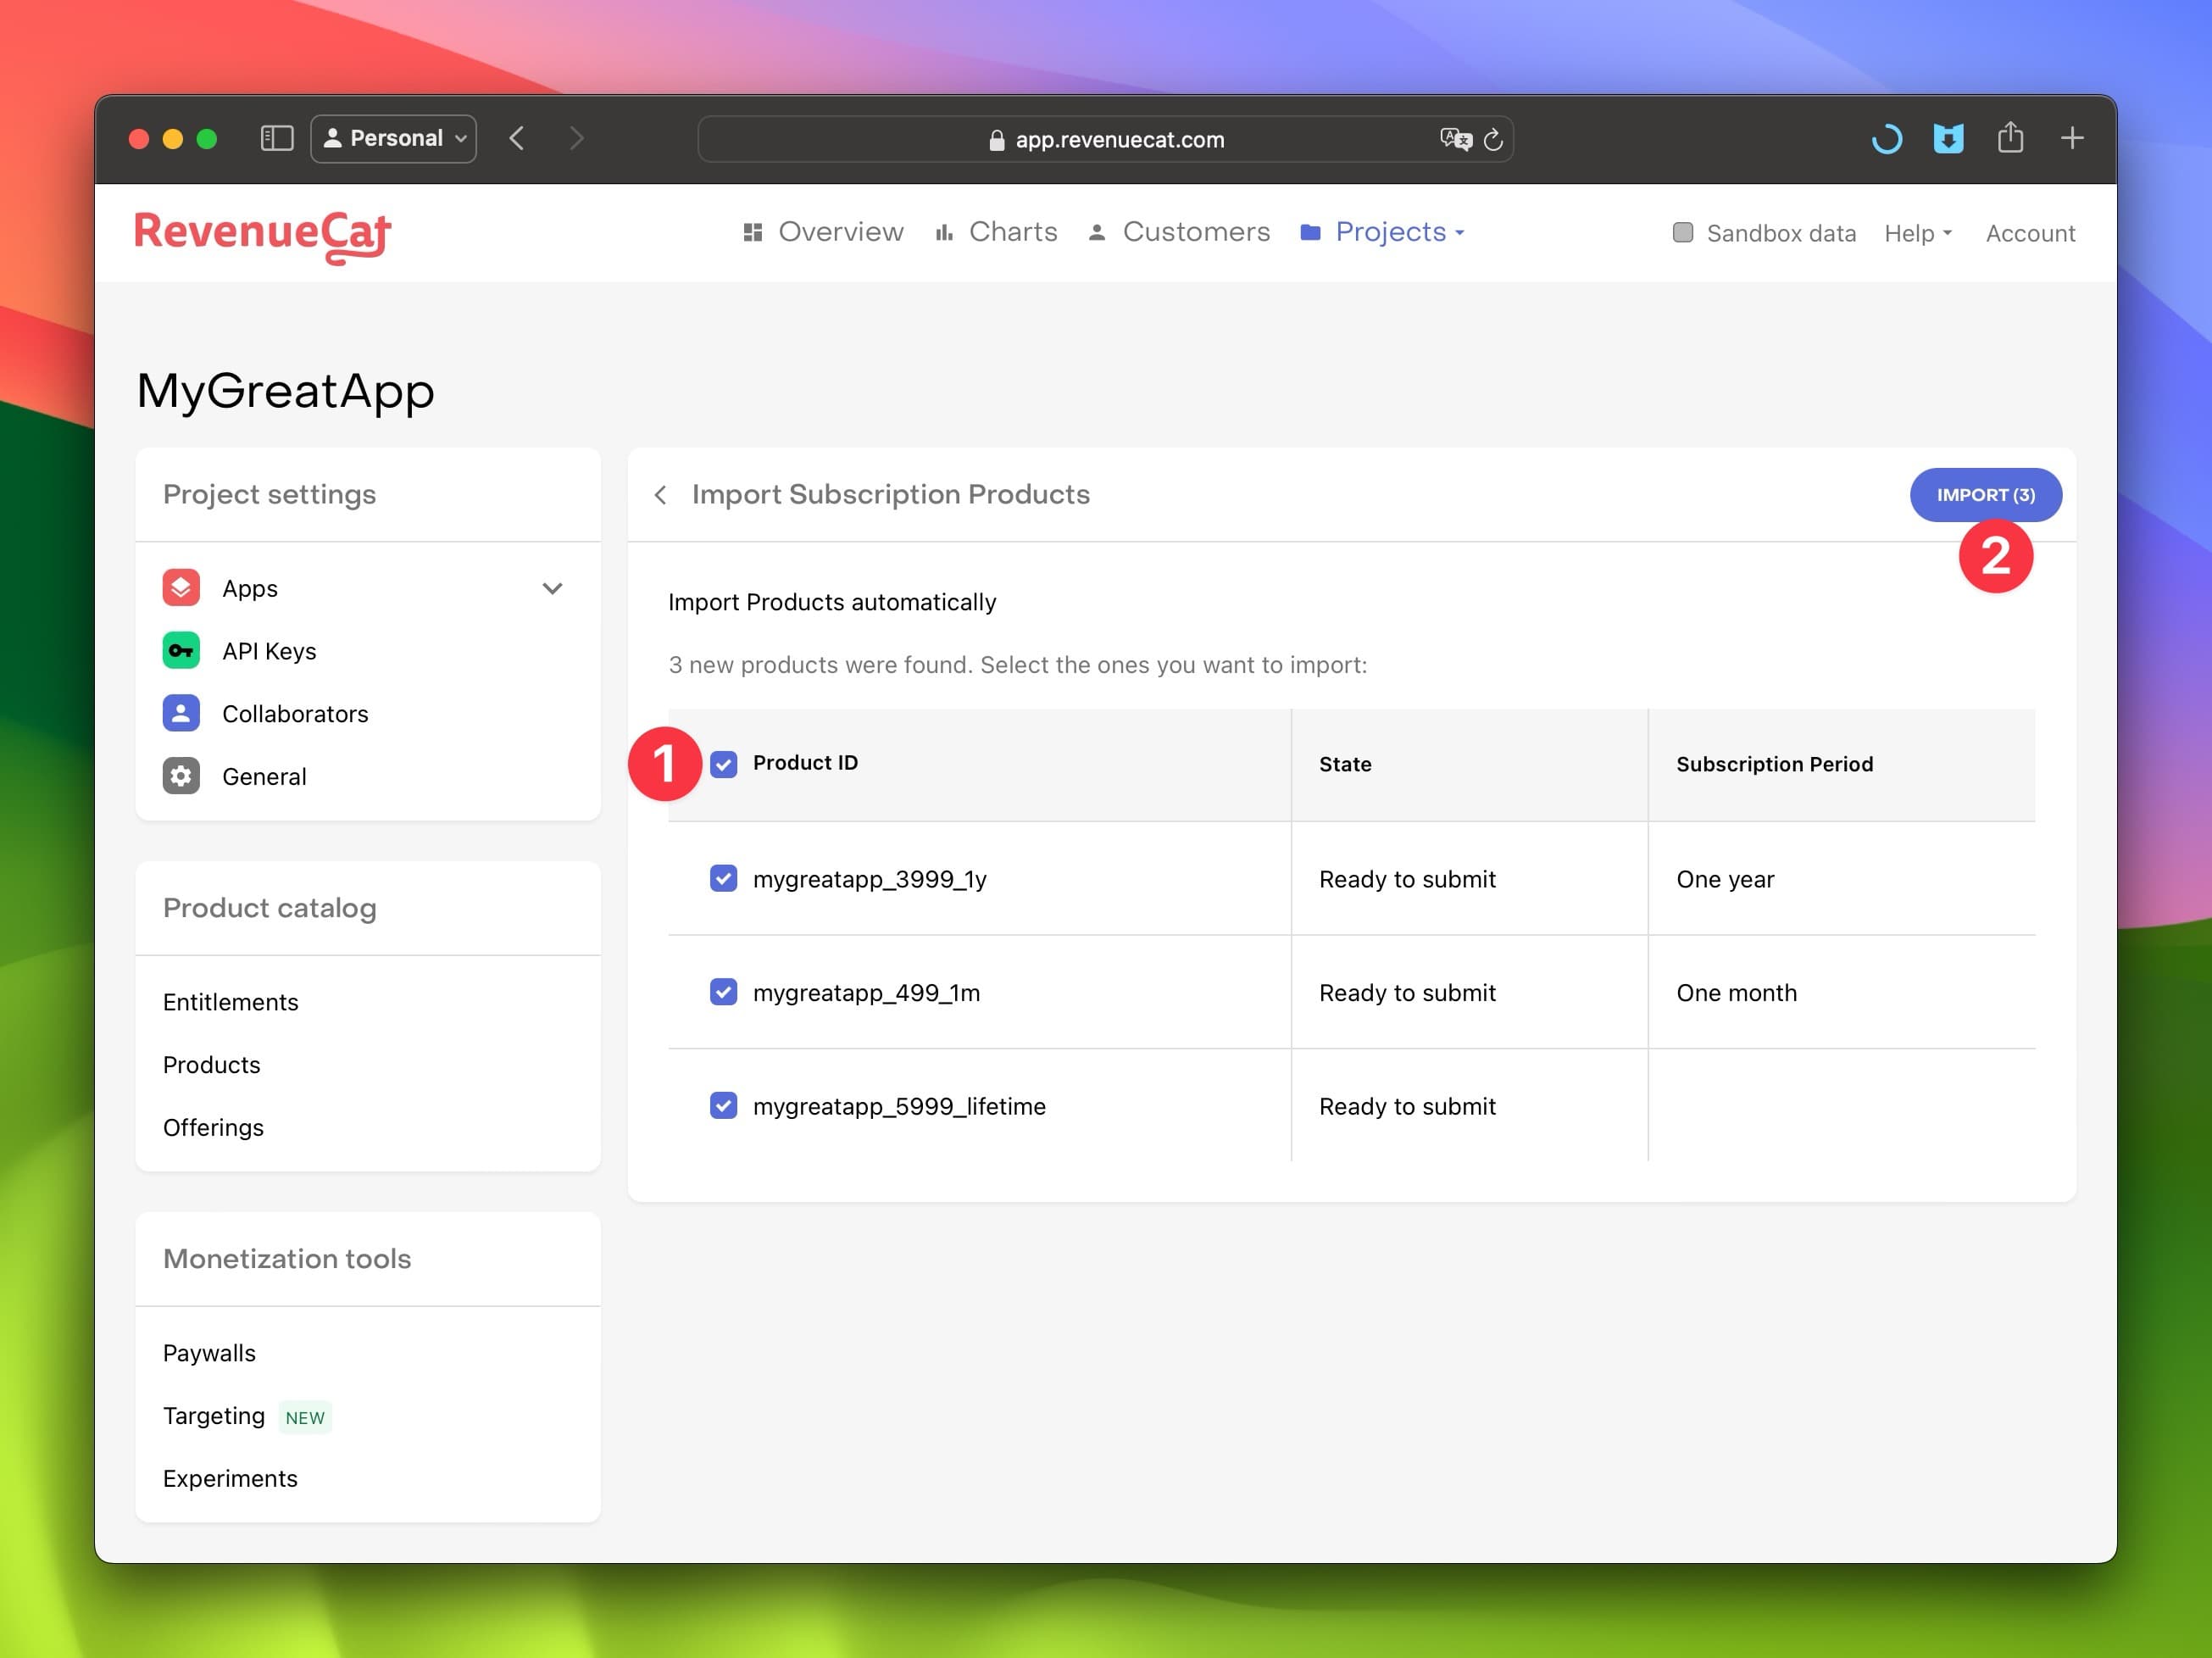
Task: Click the IMPORT (3) button
Action: 1985,495
